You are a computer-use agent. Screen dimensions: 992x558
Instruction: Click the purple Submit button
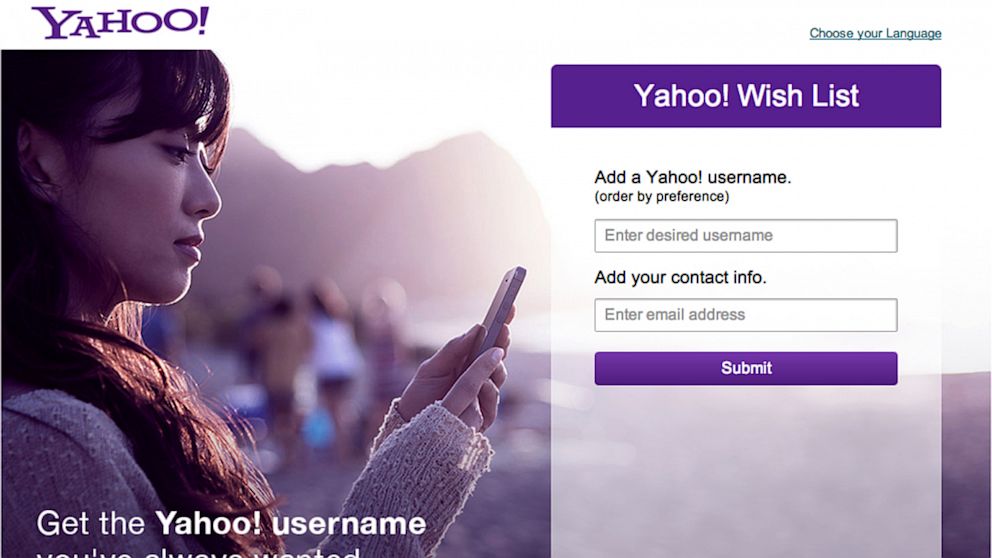(x=746, y=368)
